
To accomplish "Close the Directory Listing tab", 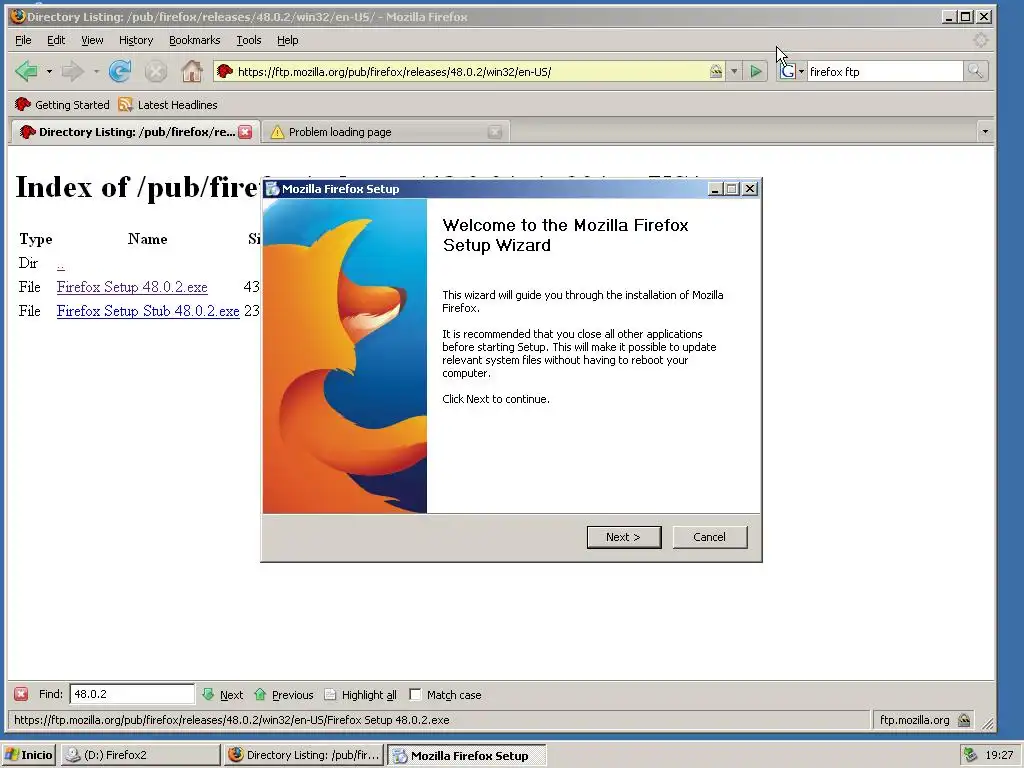I will 245,132.
